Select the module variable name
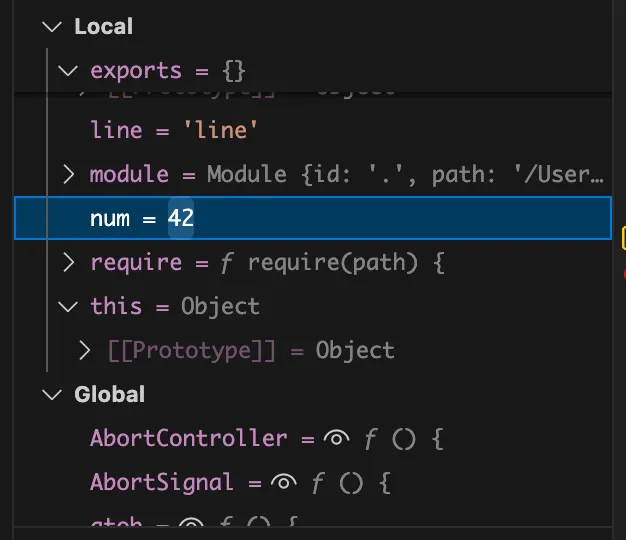This screenshot has width=626, height=540. coord(129,174)
